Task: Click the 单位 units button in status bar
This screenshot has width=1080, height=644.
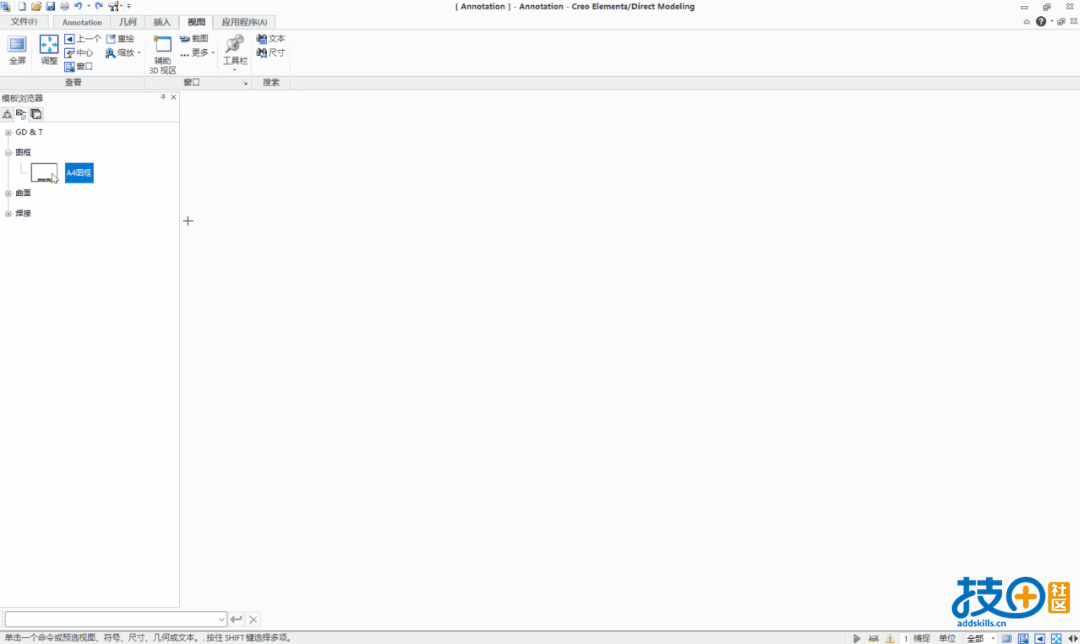Action: tap(948, 638)
